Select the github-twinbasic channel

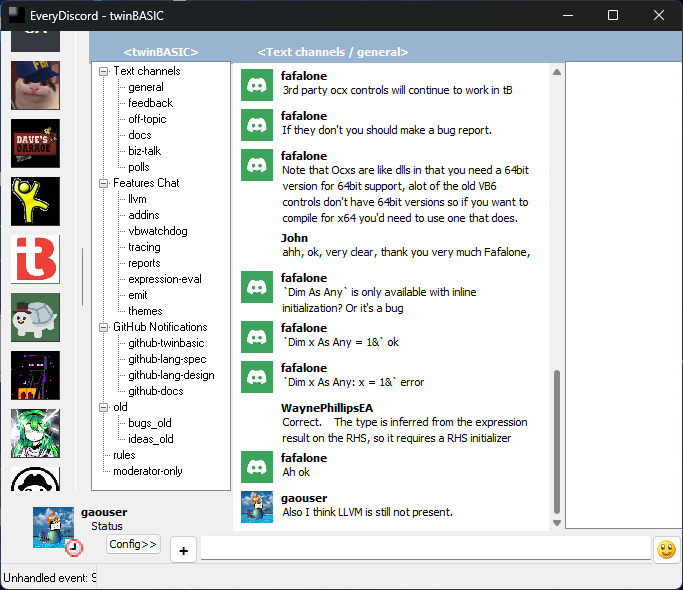166,343
